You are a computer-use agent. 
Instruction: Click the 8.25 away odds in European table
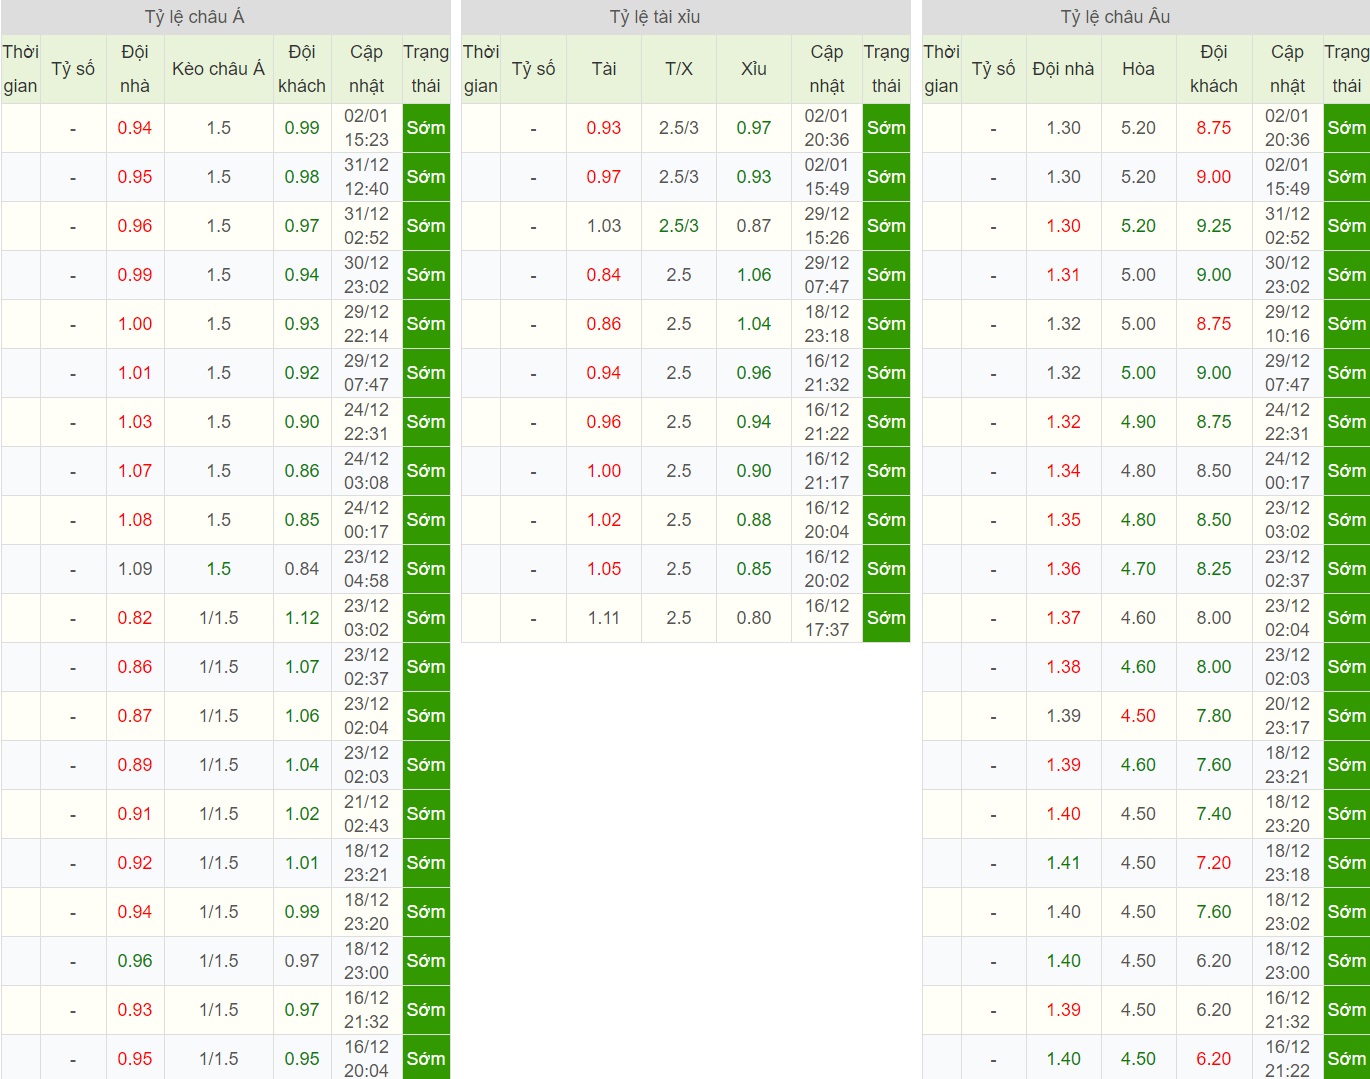coord(1214,569)
